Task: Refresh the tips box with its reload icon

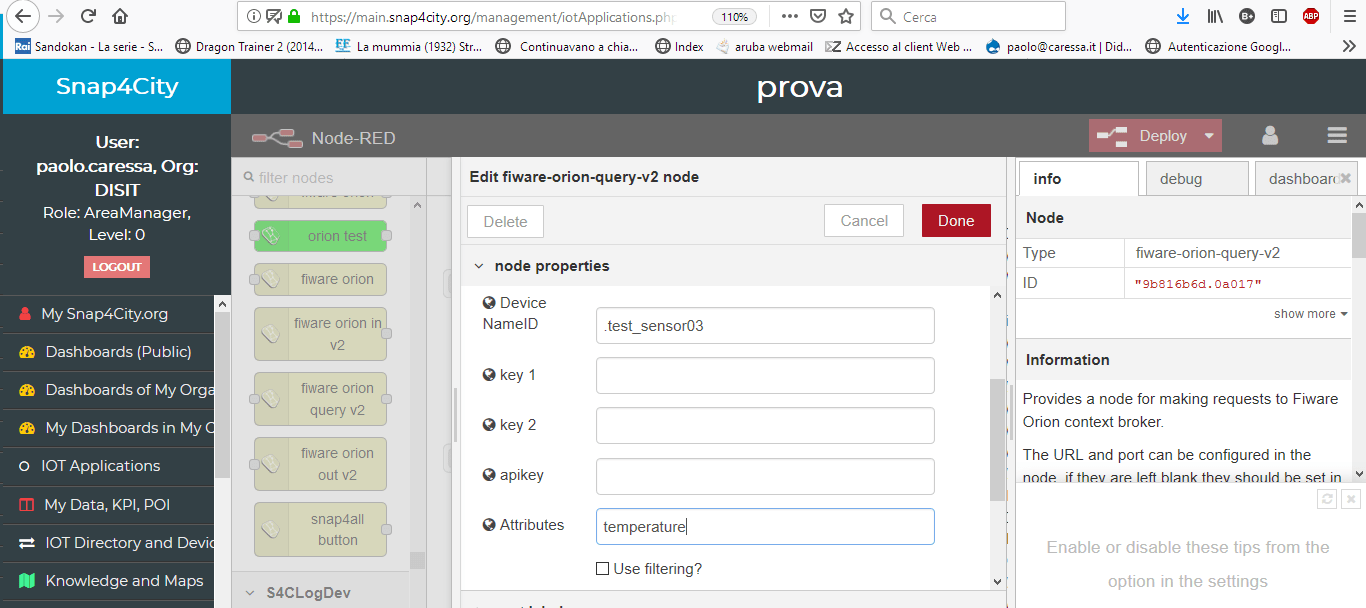Action: [1327, 498]
